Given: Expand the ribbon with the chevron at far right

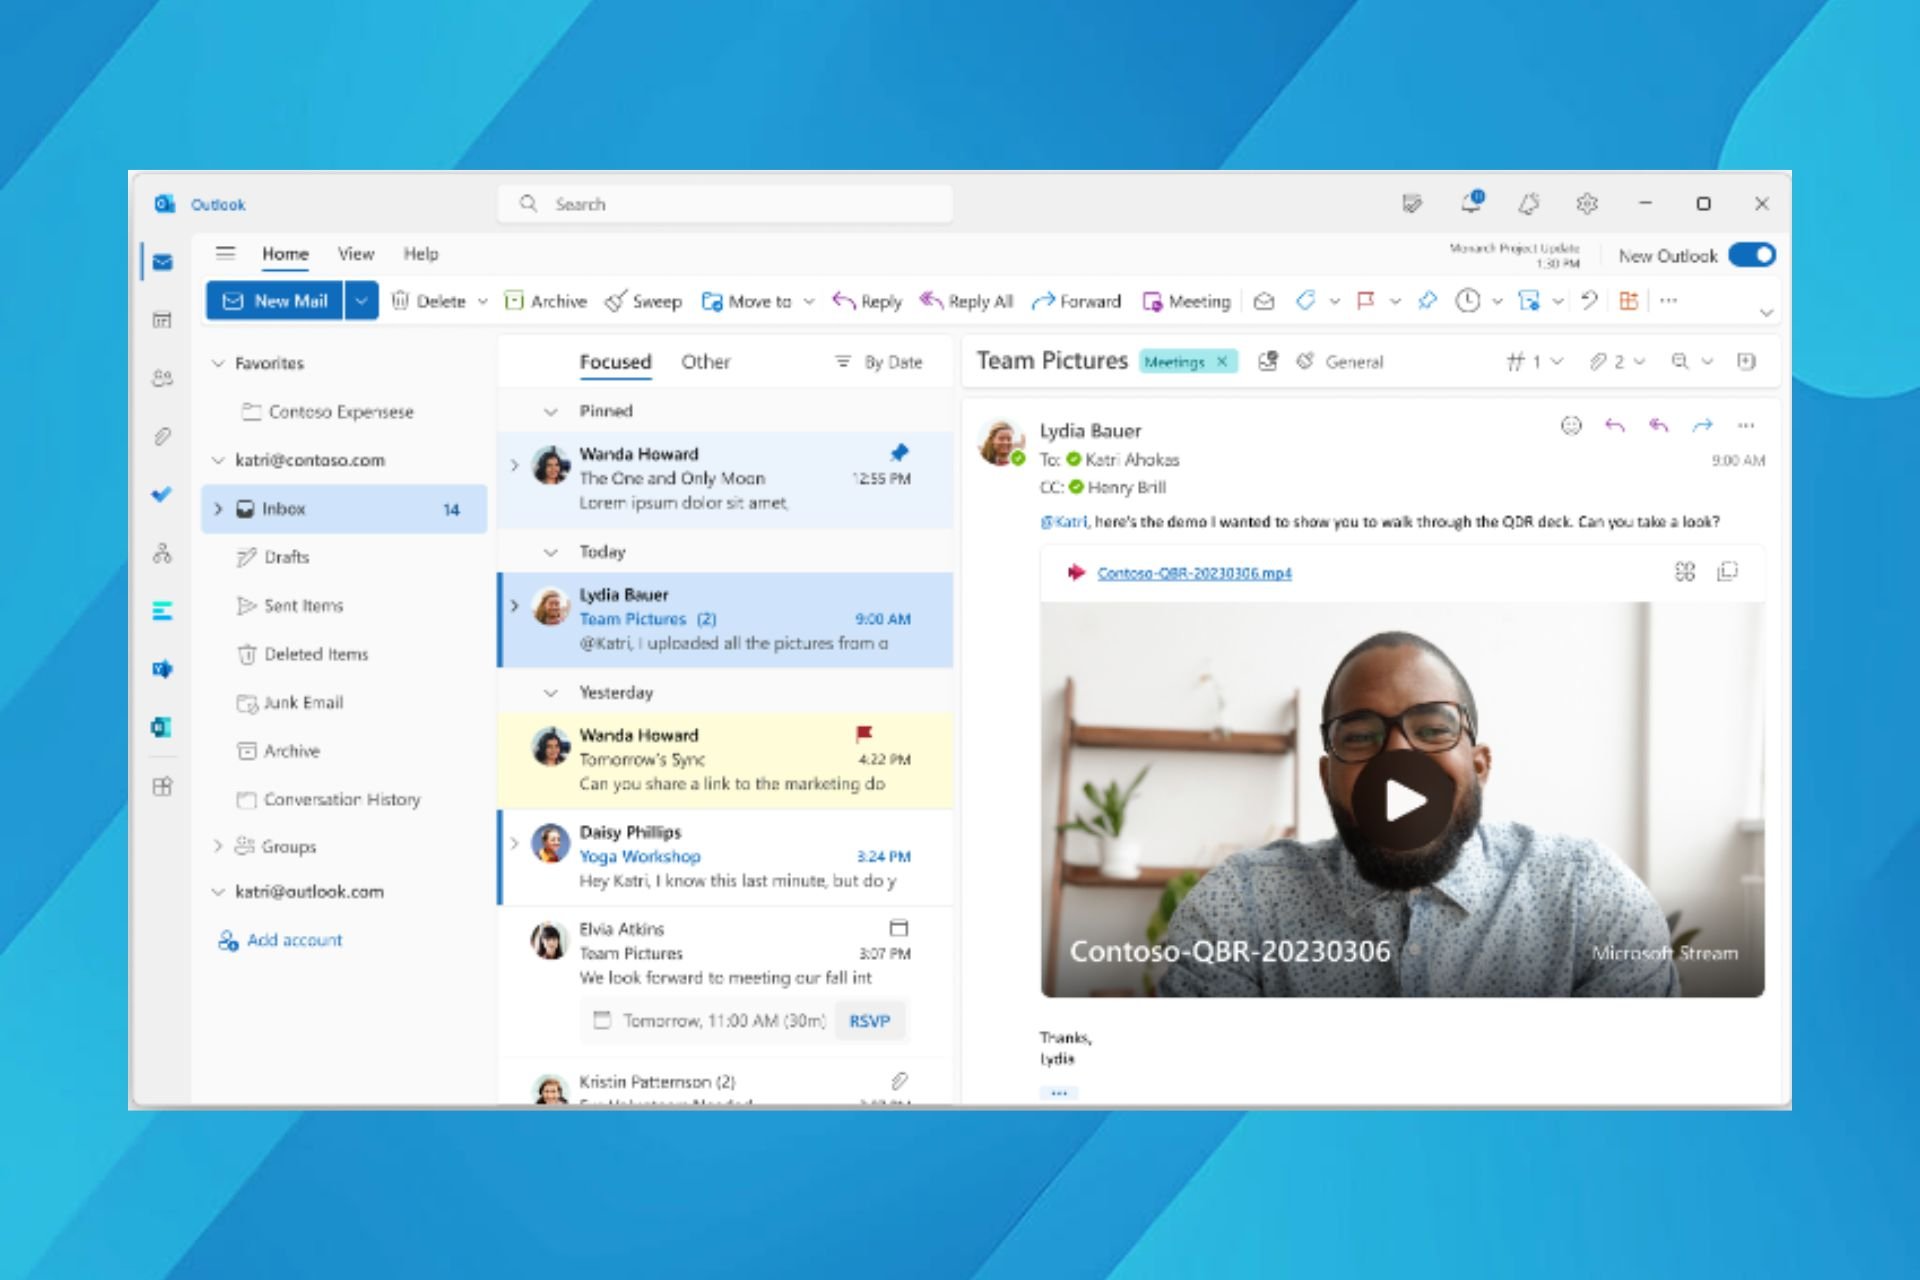Looking at the screenshot, I should coord(1766,313).
